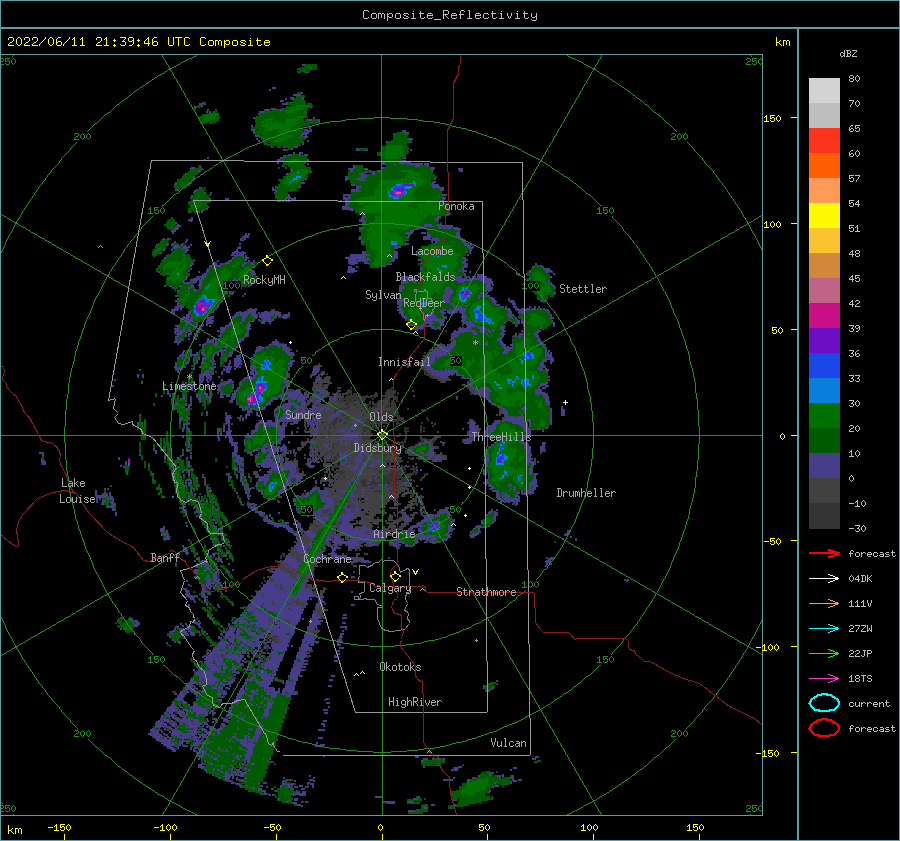Click the red forecast ellipse legend icon
Viewport: 900px width, 841px height.
(x=824, y=728)
